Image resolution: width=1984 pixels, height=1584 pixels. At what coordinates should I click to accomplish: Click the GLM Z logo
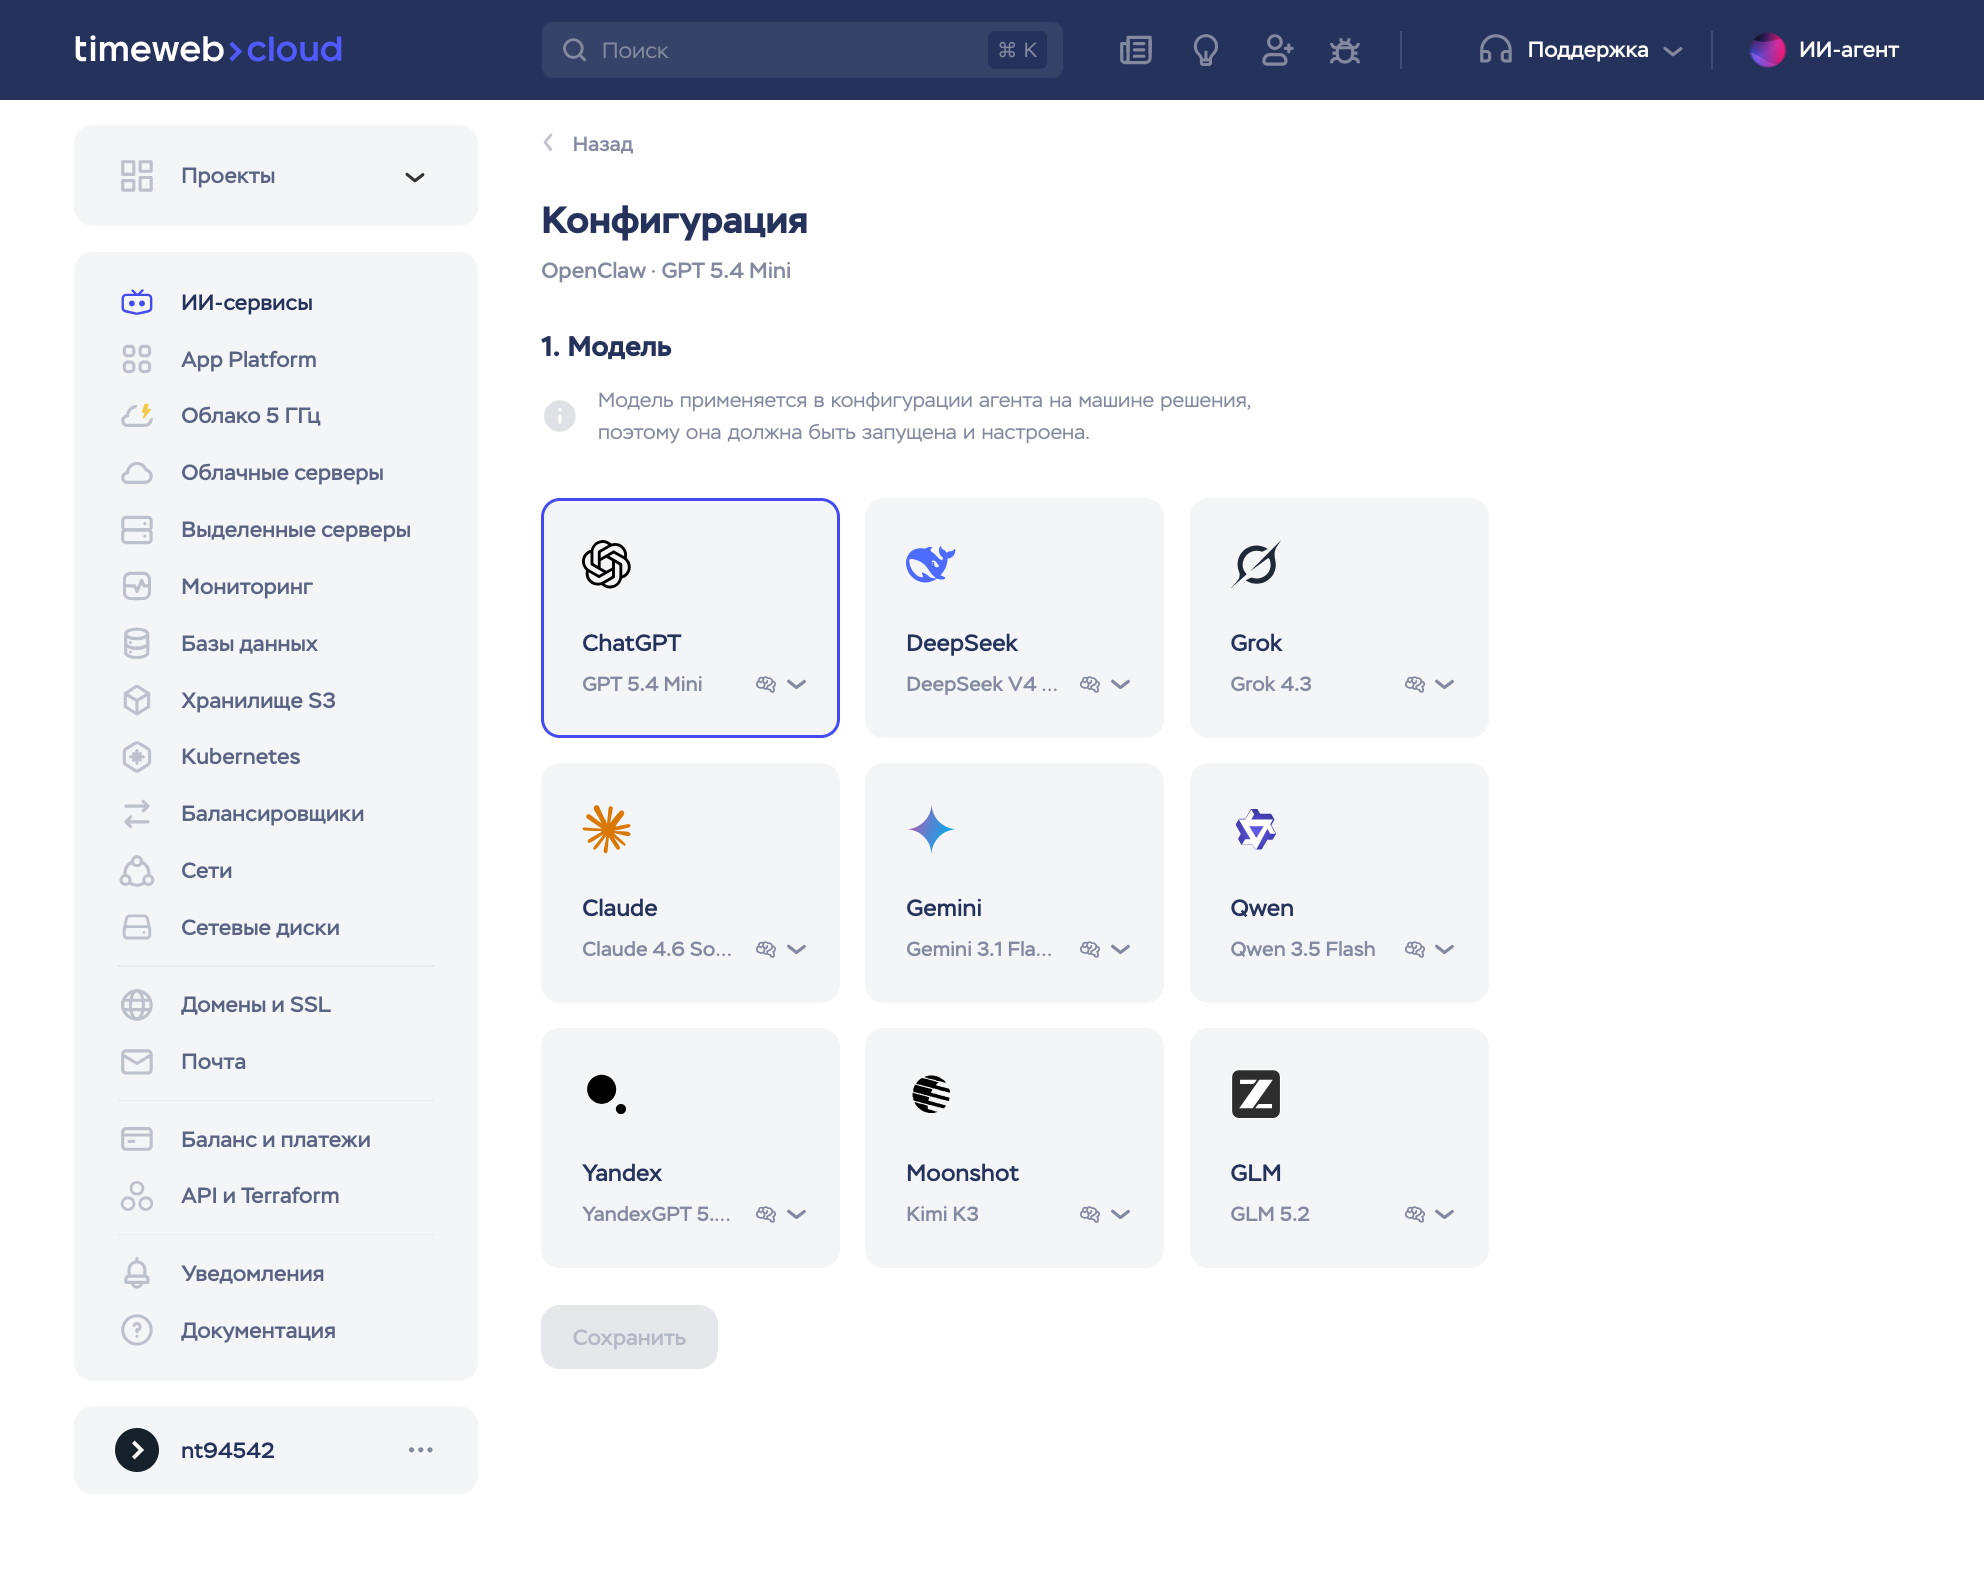tap(1256, 1094)
